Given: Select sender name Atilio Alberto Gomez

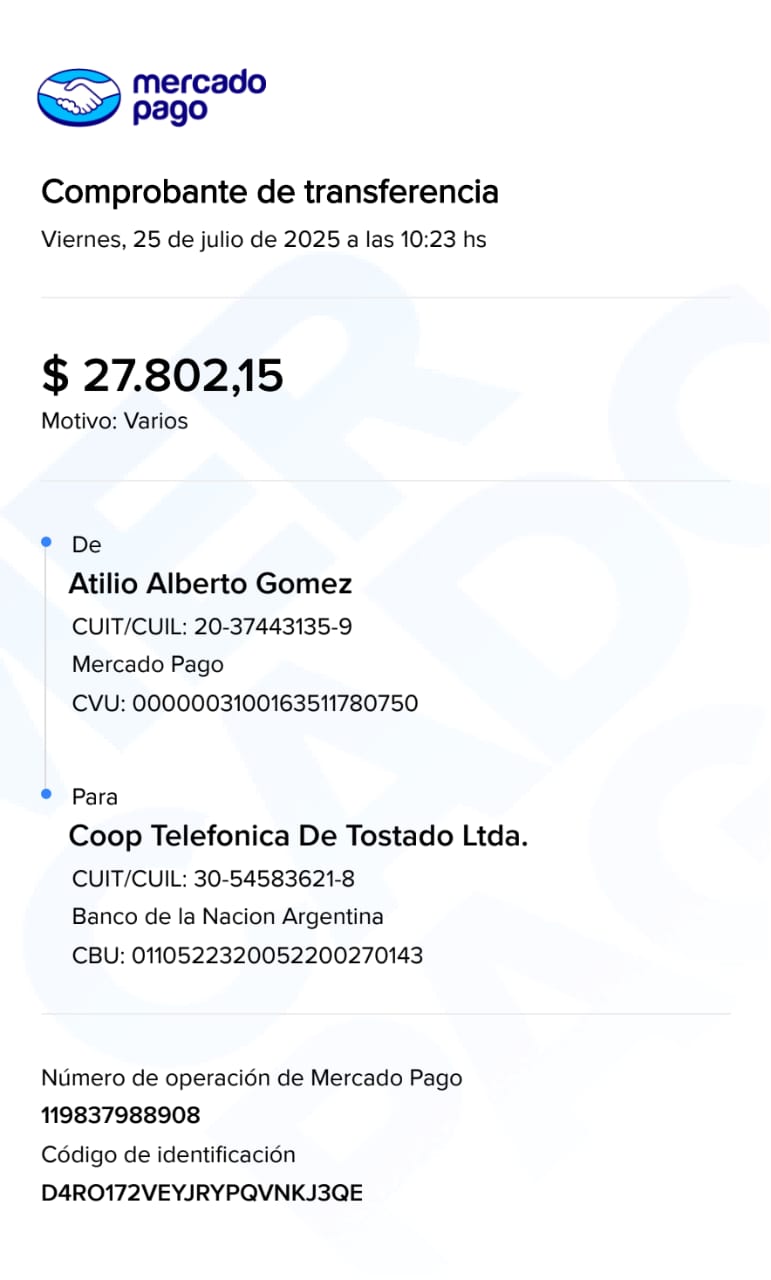Looking at the screenshot, I should pyautogui.click(x=210, y=584).
